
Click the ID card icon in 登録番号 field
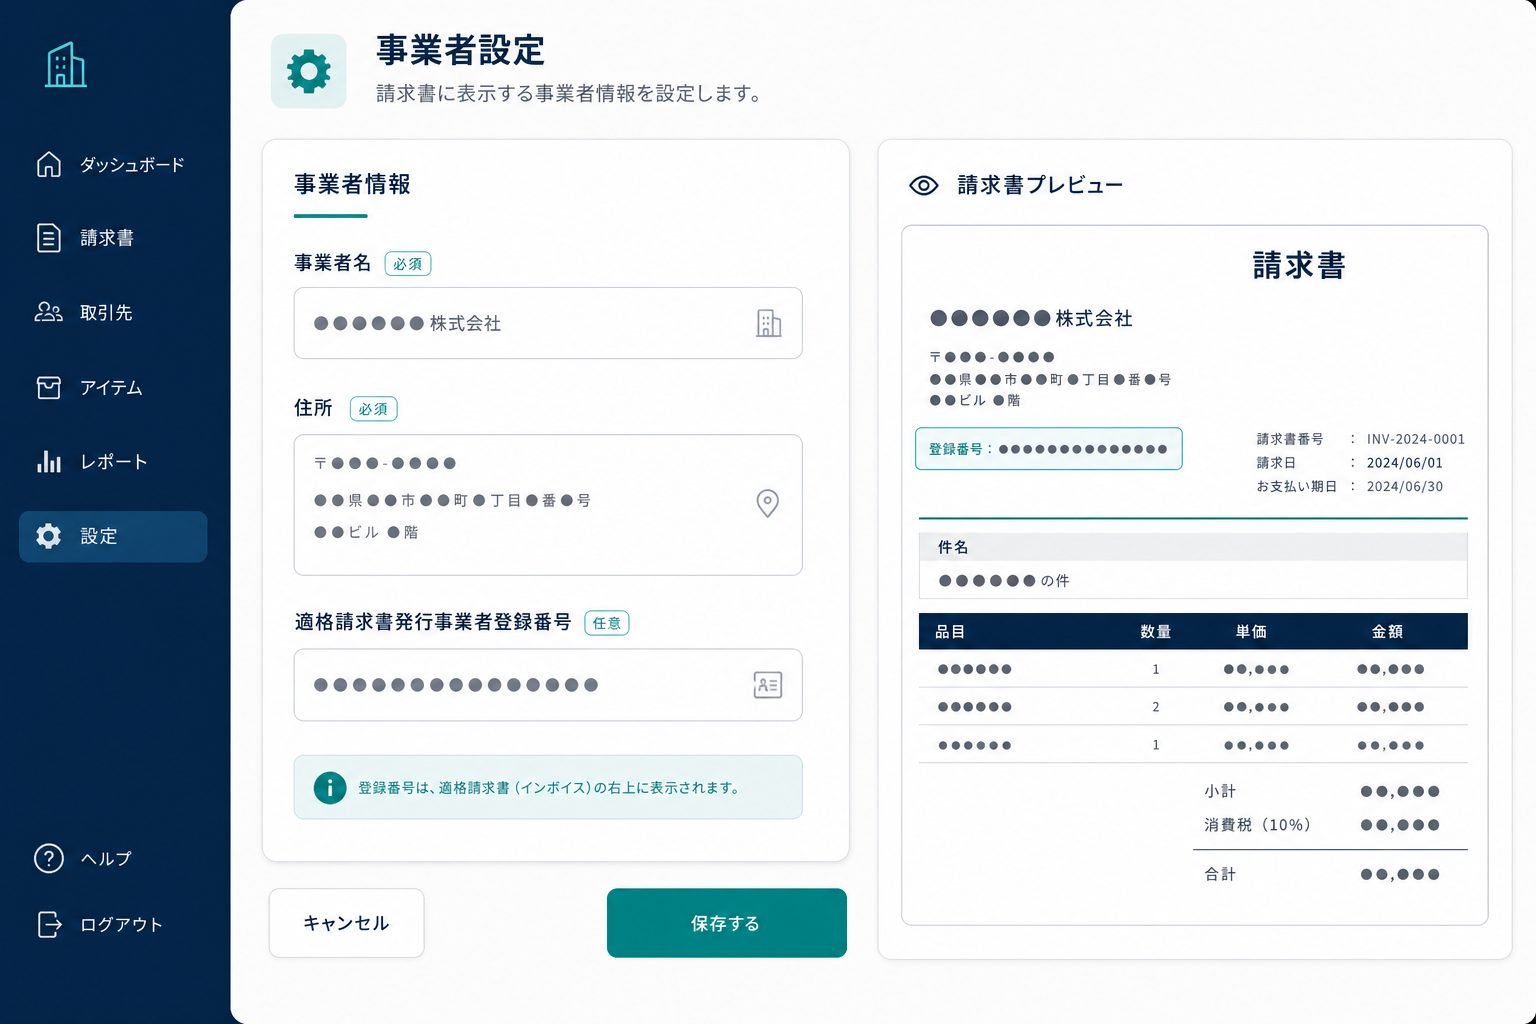pos(767,685)
